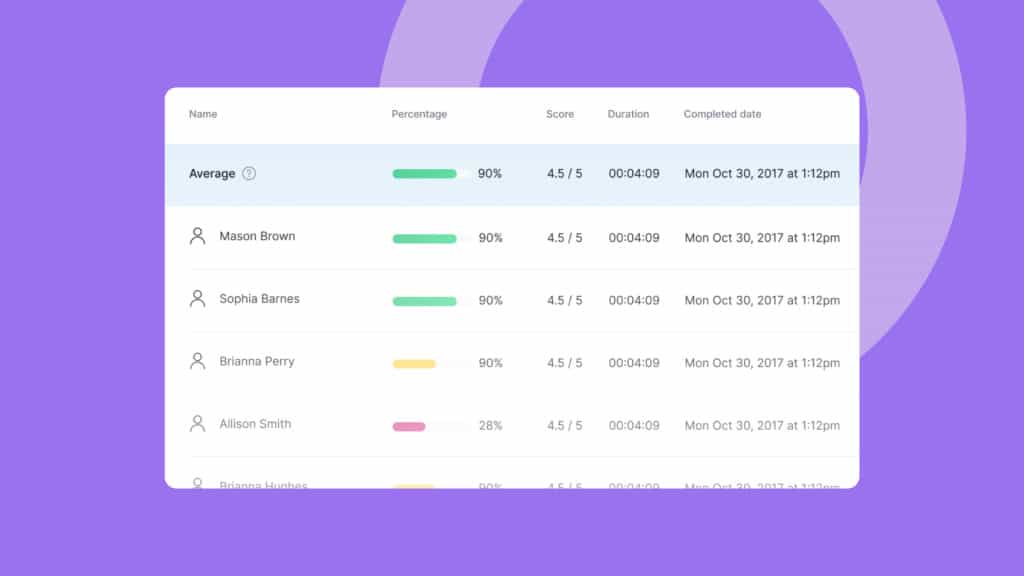Sort by the Score column header
This screenshot has width=1024, height=576.
point(560,114)
